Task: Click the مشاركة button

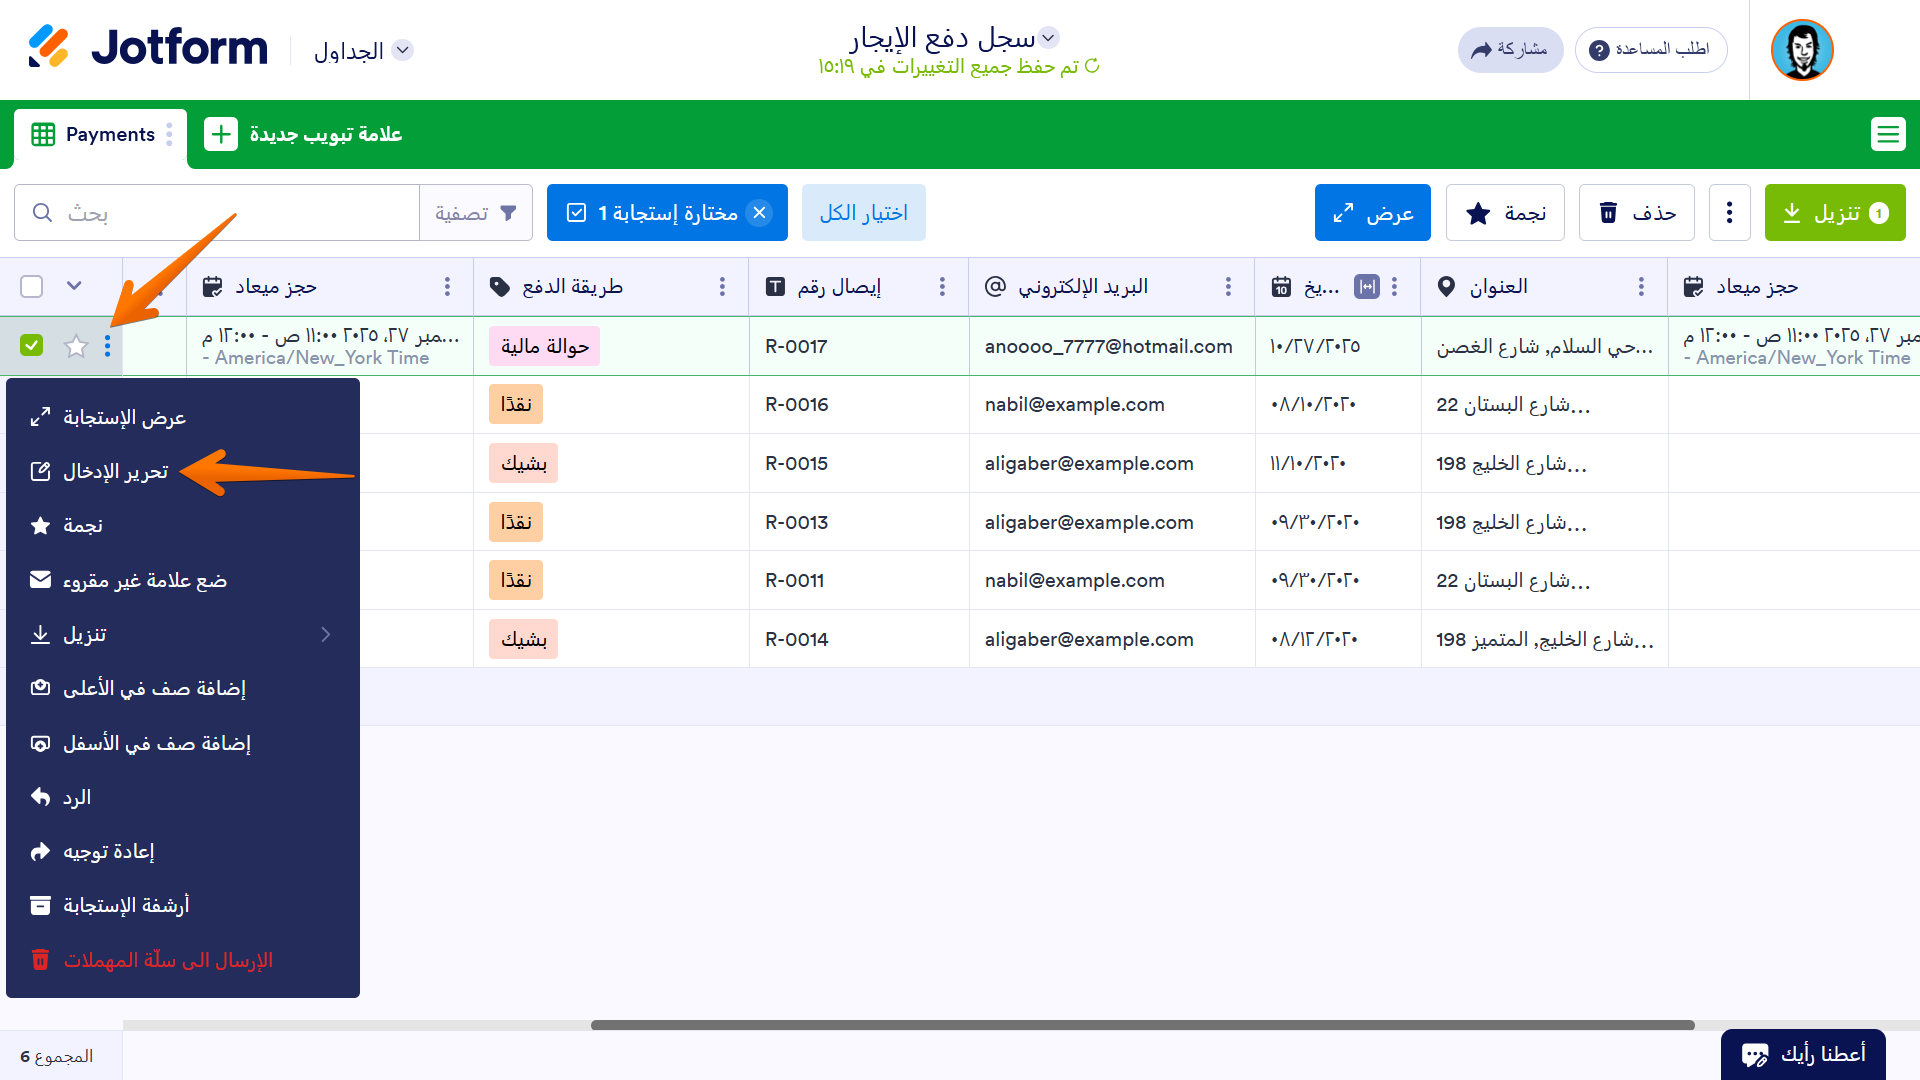Action: pyautogui.click(x=1510, y=50)
